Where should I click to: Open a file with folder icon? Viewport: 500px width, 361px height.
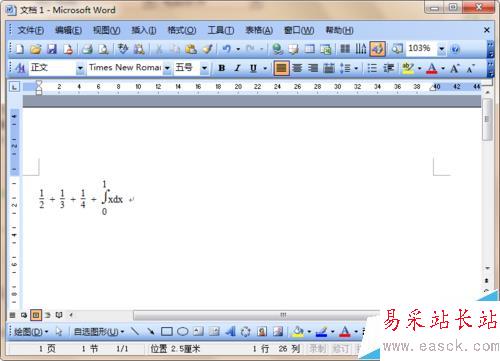(x=35, y=49)
